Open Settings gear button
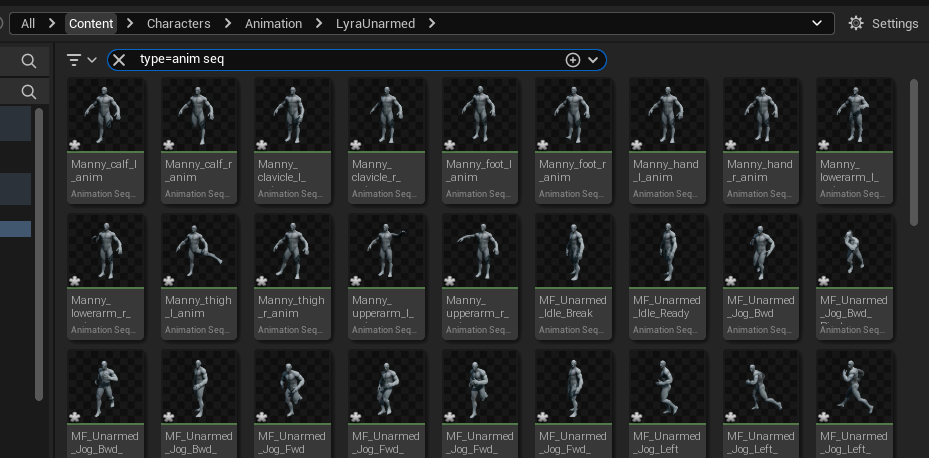The width and height of the screenshot is (929, 458). tap(883, 24)
